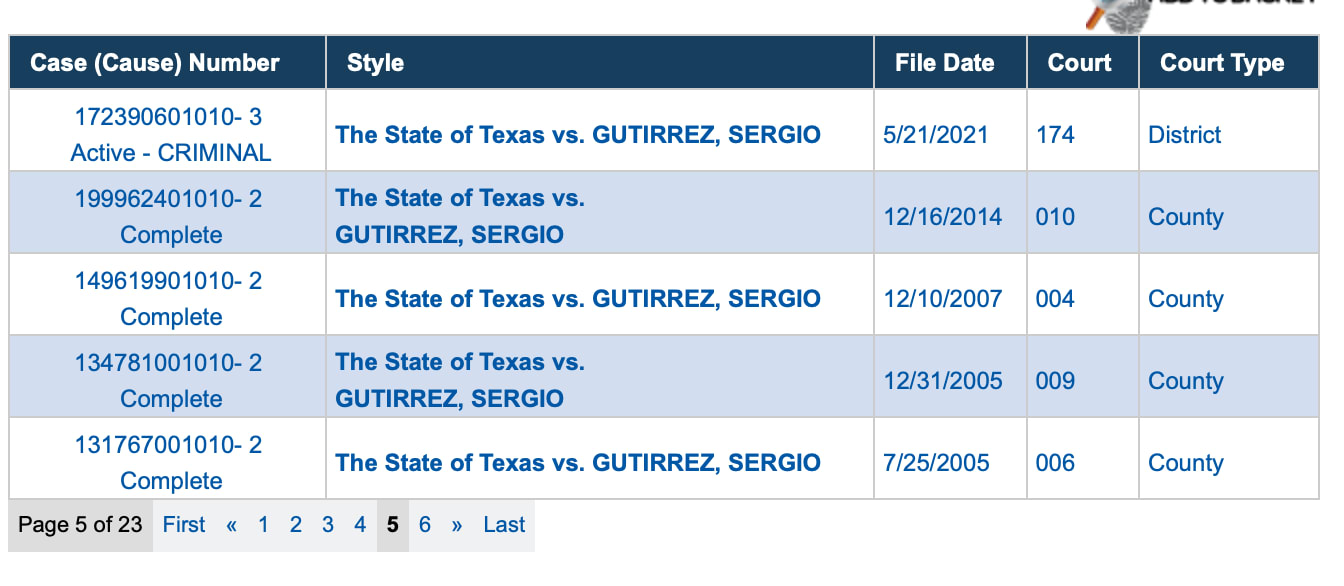Go to page 6 of results
Viewport: 1344px width, 586px height.
424,525
